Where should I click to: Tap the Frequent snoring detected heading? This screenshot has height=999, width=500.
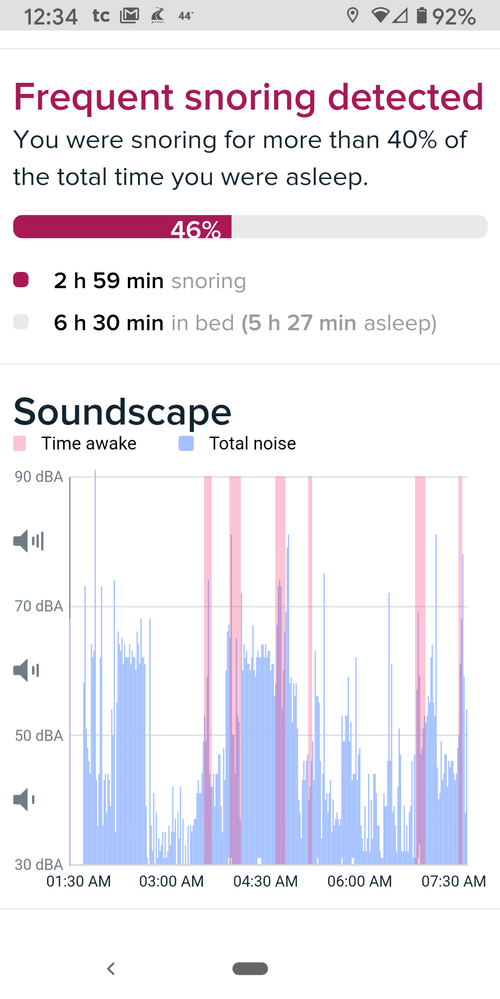[248, 97]
